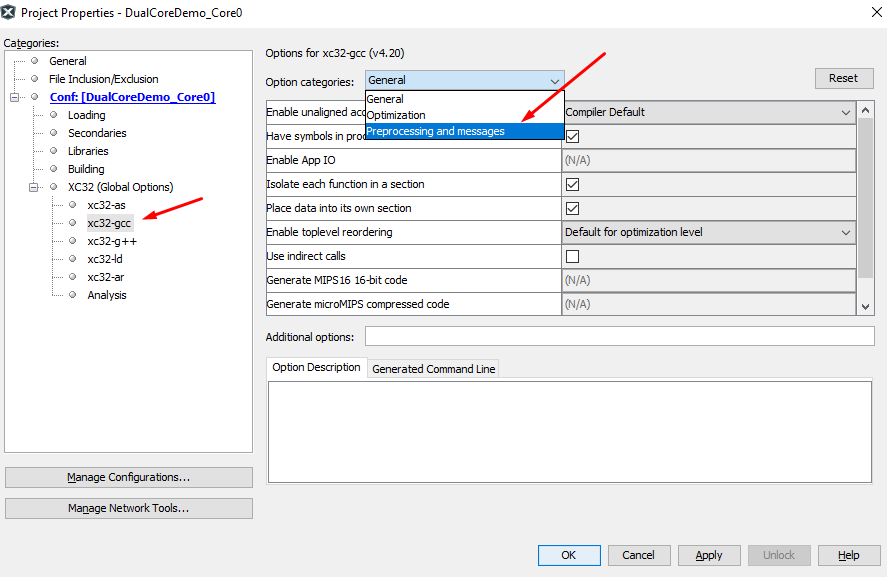Image resolution: width=887 pixels, height=577 pixels.
Task: Select xc32-as compiler node
Action: coord(106,205)
